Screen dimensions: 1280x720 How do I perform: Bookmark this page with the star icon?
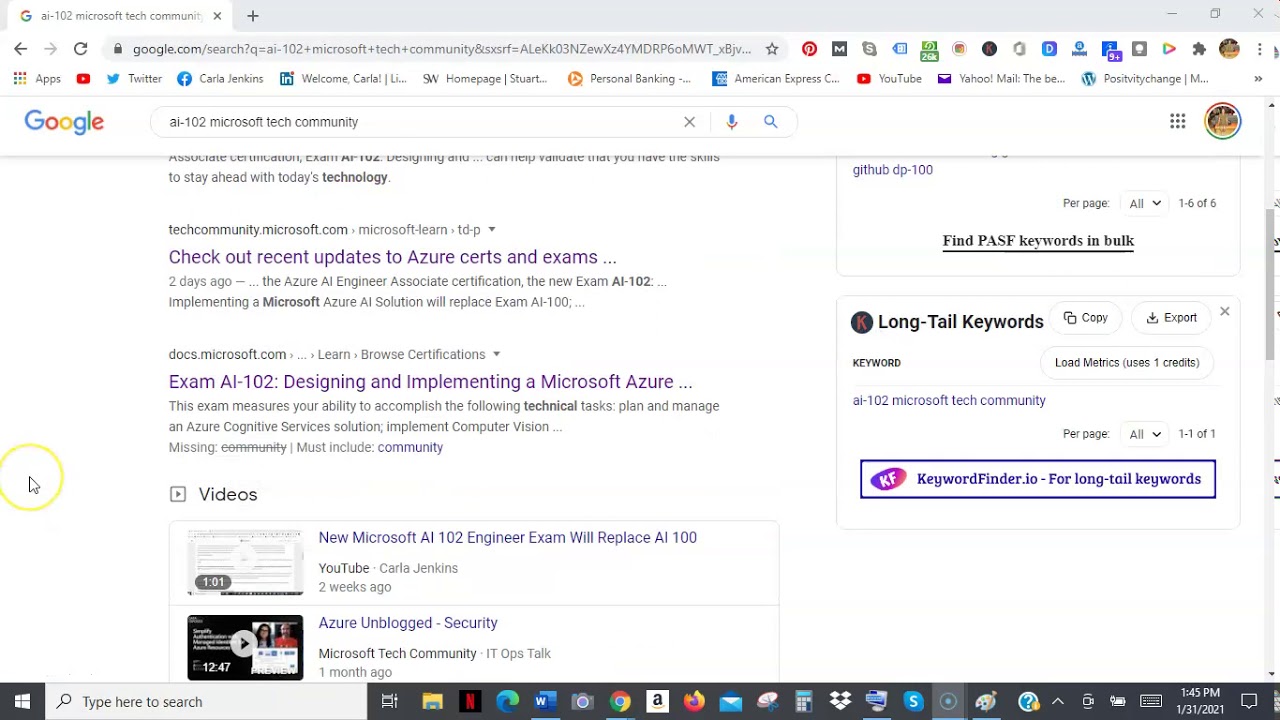pyautogui.click(x=772, y=49)
